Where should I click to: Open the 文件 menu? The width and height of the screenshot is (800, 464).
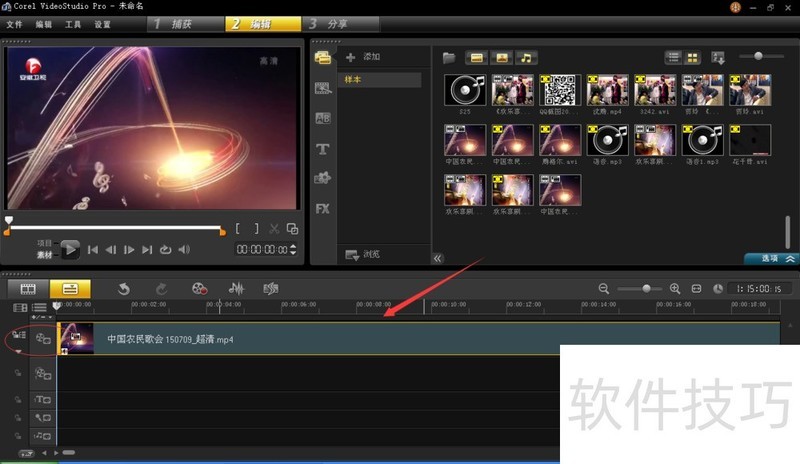pos(14,23)
